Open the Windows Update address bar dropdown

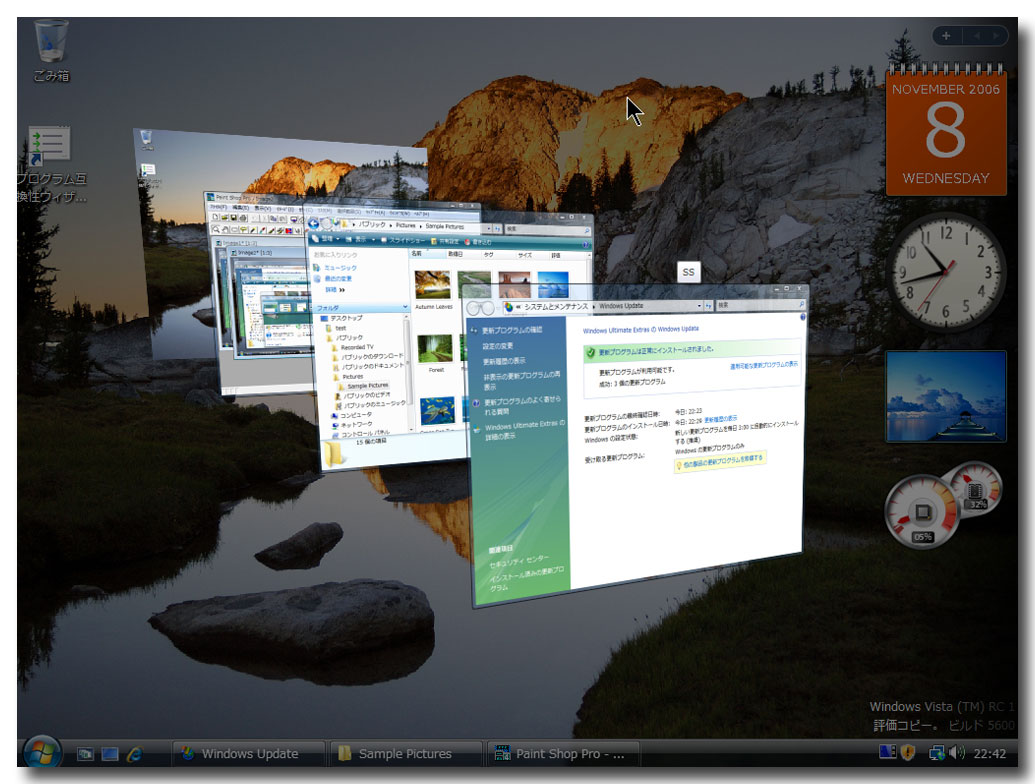click(x=699, y=306)
